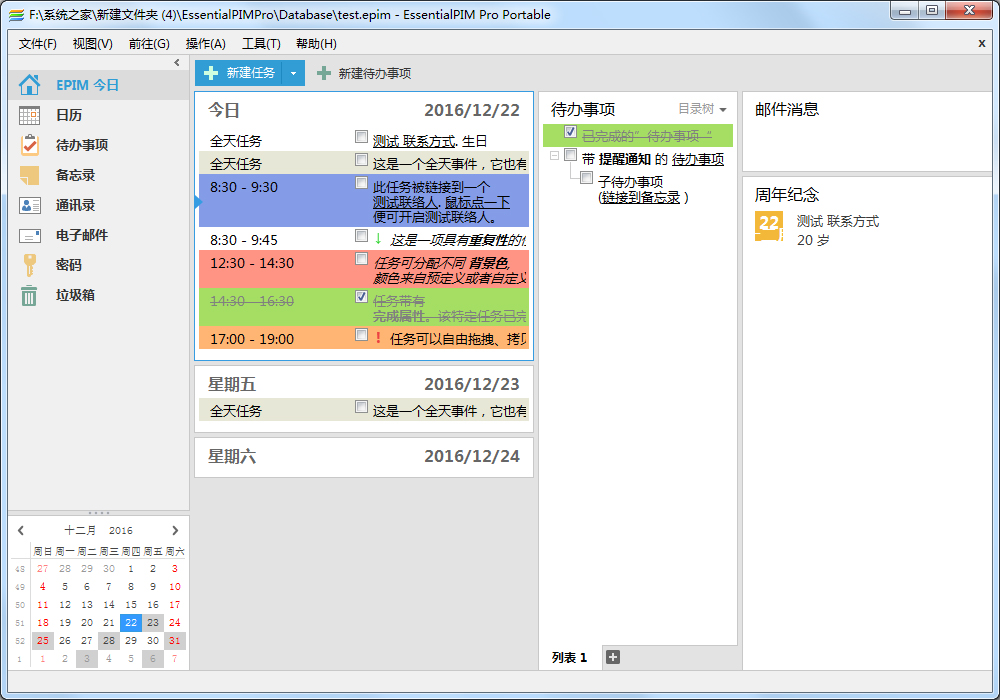Open 工具(T) menu
Image resolution: width=1000 pixels, height=700 pixels.
(x=261, y=43)
